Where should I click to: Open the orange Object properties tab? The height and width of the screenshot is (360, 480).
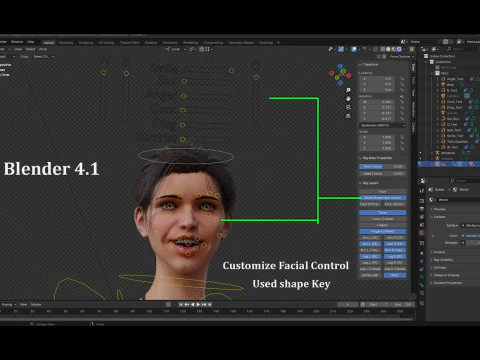point(422,253)
